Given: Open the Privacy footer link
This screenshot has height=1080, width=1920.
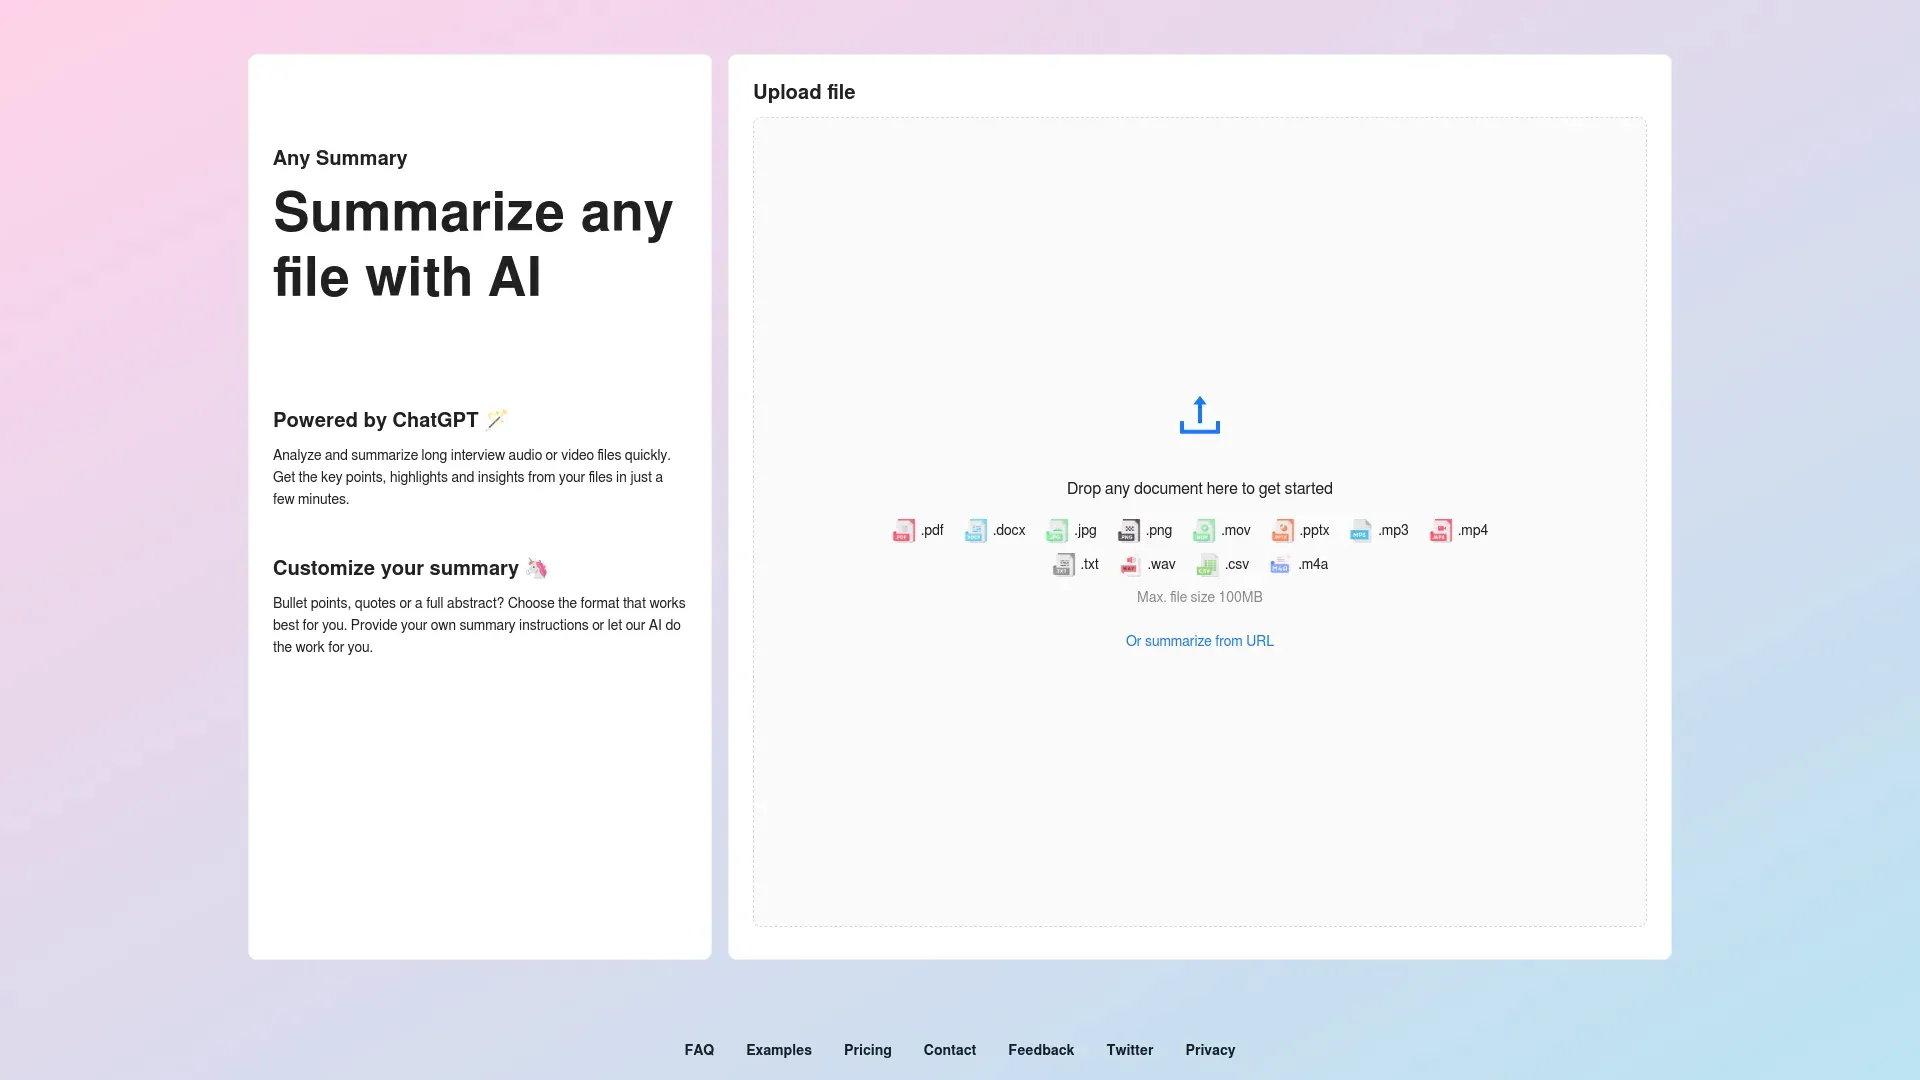Looking at the screenshot, I should pyautogui.click(x=1210, y=1050).
